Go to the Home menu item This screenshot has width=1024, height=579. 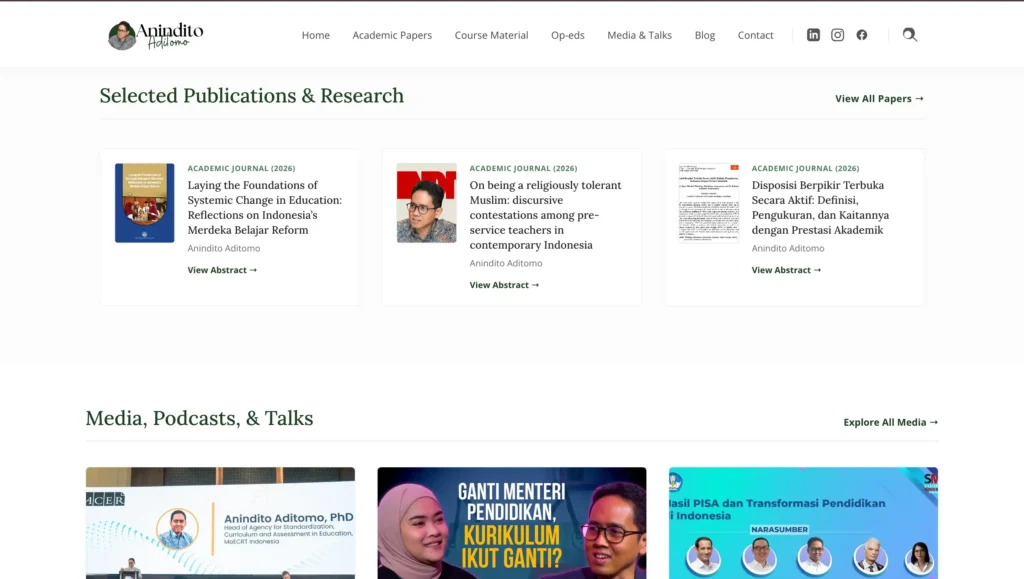315,35
